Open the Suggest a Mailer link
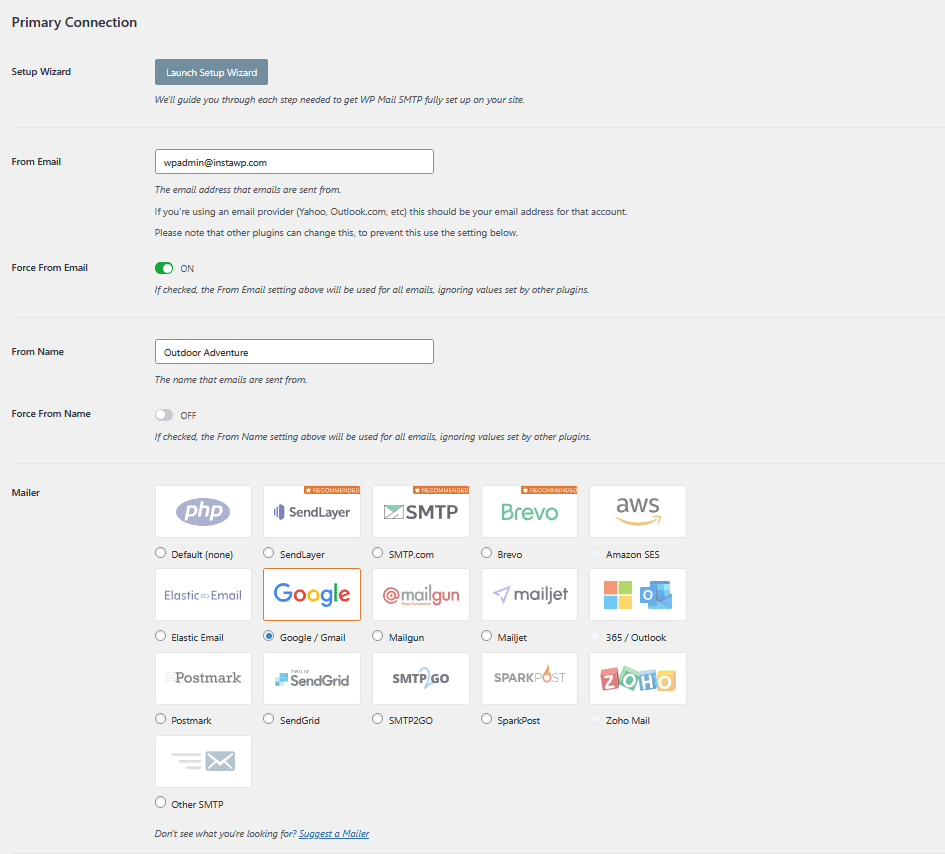945x854 pixels. click(334, 834)
